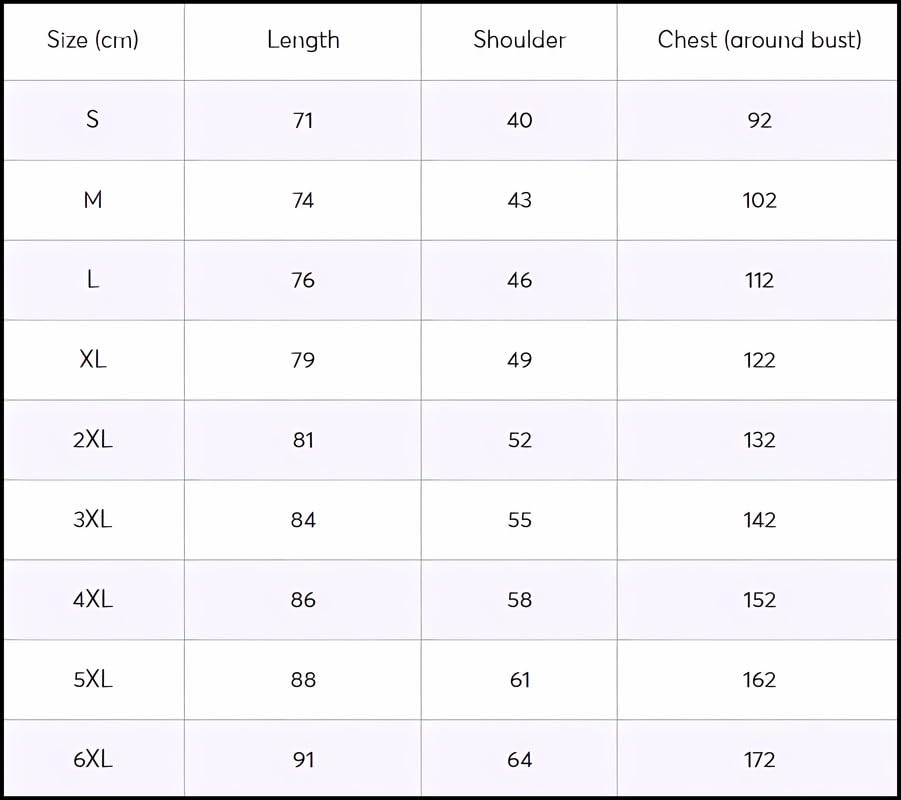Click the XL size row label
The width and height of the screenshot is (901, 800).
point(93,360)
